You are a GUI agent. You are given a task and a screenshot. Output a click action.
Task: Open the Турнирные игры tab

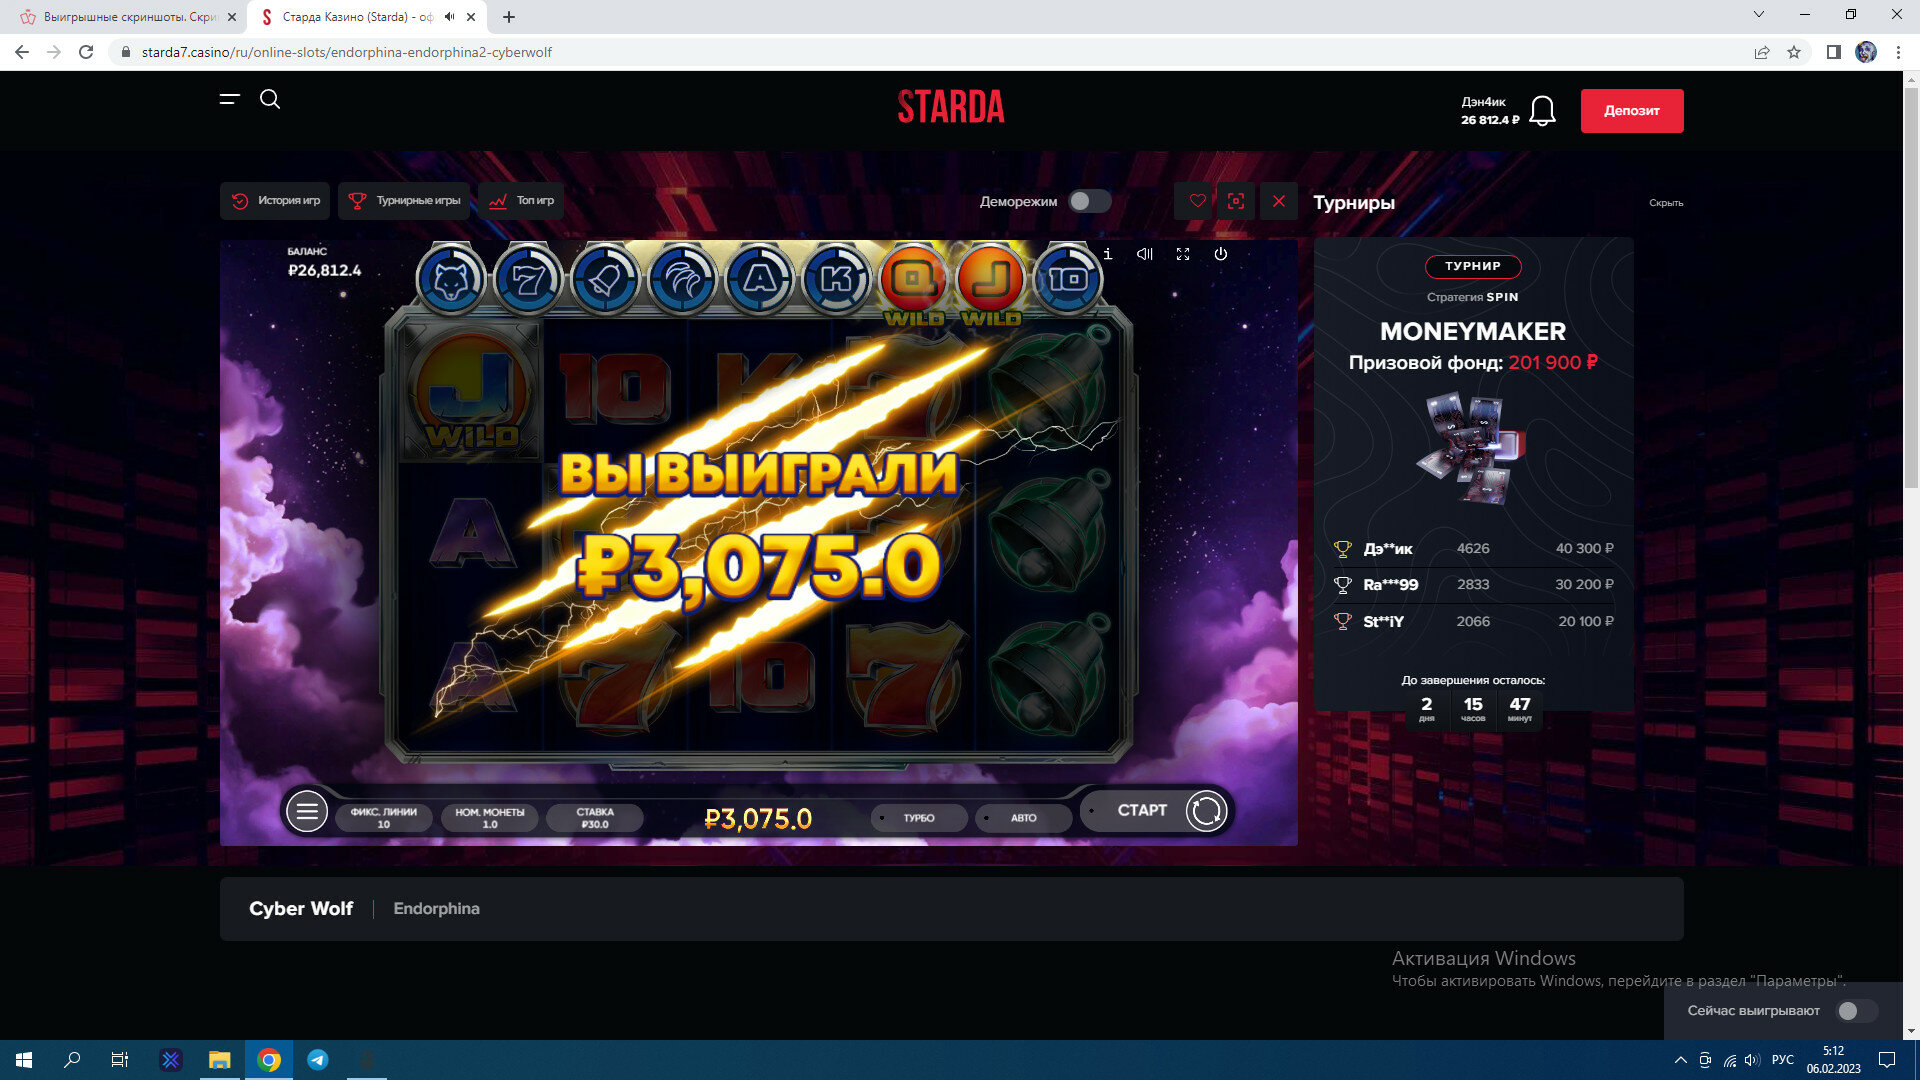[x=405, y=201]
